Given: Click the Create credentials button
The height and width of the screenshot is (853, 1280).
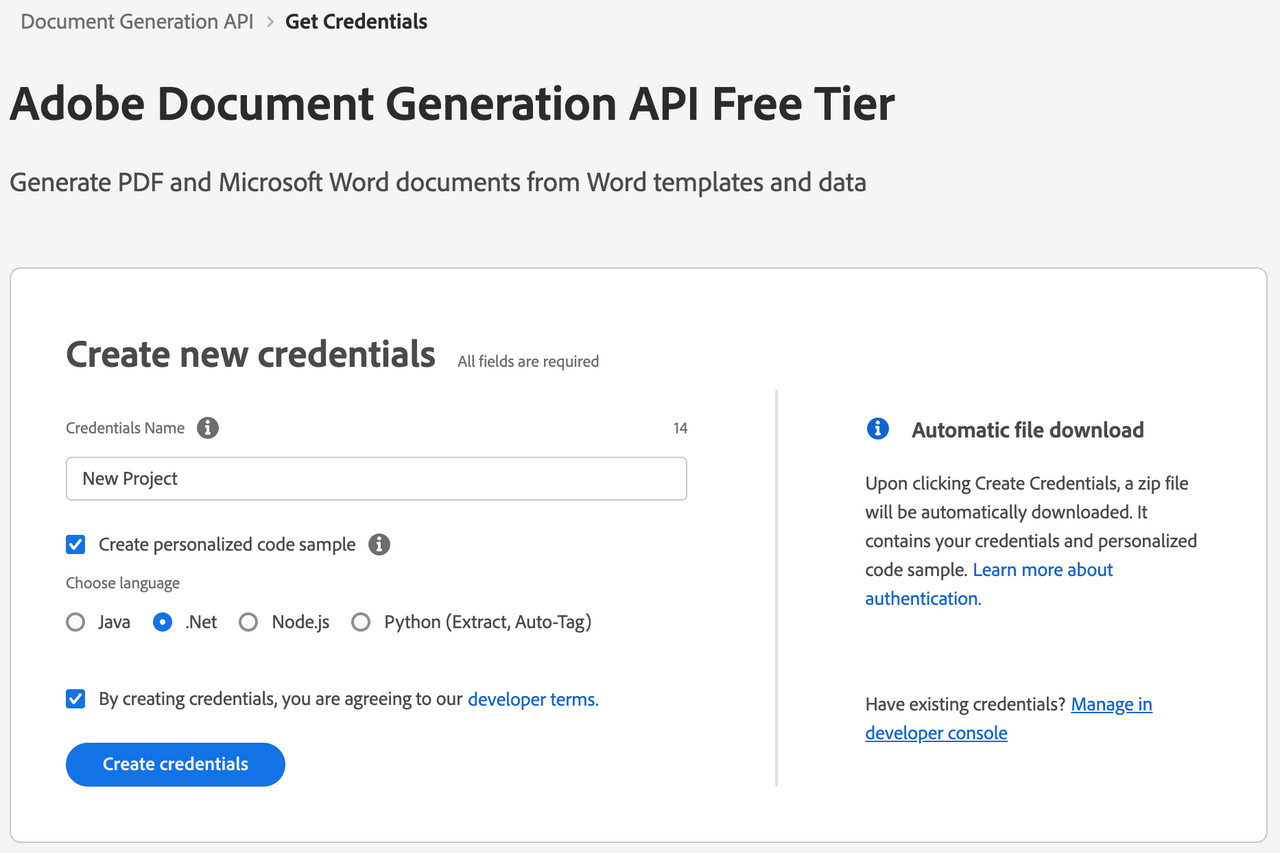Looking at the screenshot, I should click(x=176, y=764).
